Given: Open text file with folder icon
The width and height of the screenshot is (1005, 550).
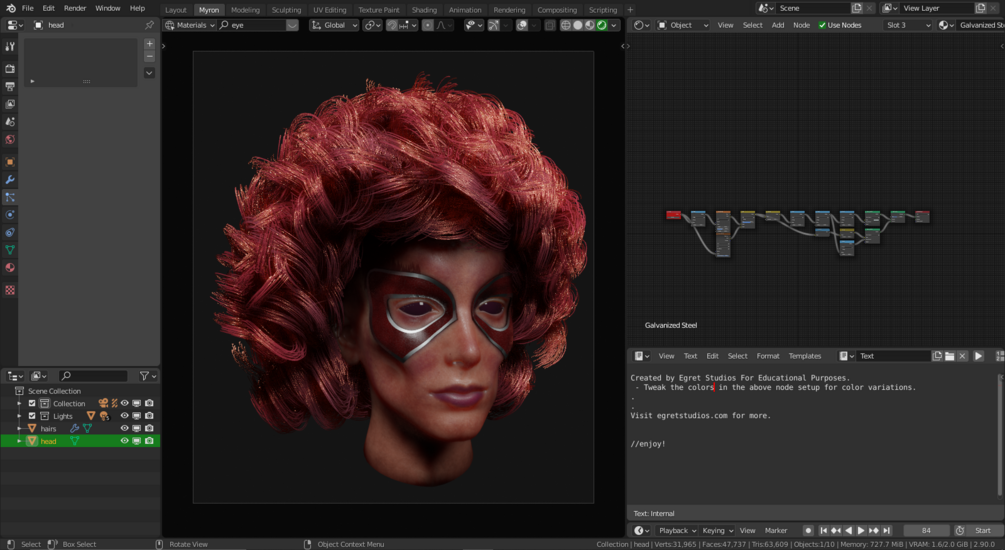Looking at the screenshot, I should [x=949, y=356].
